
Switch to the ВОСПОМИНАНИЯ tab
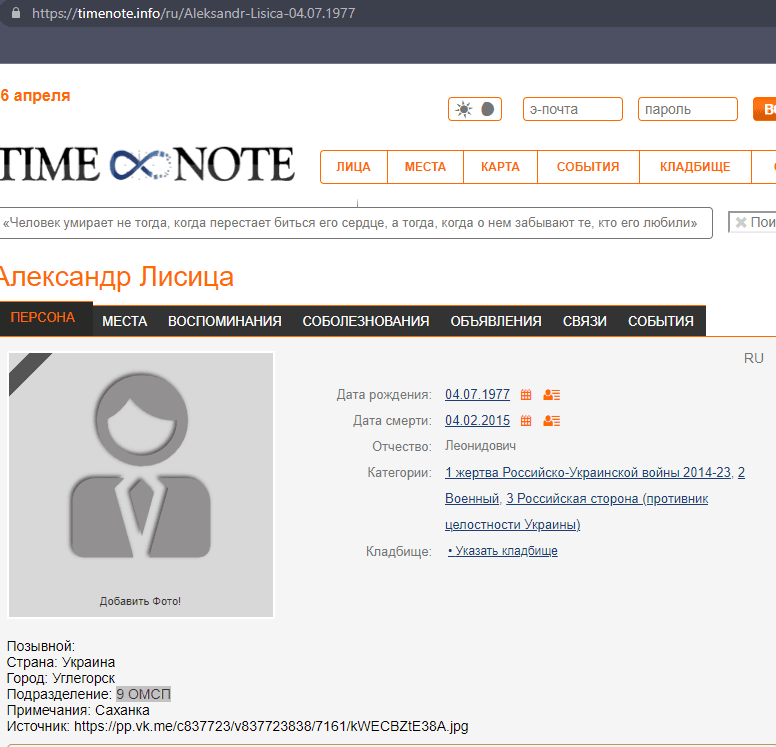(224, 321)
